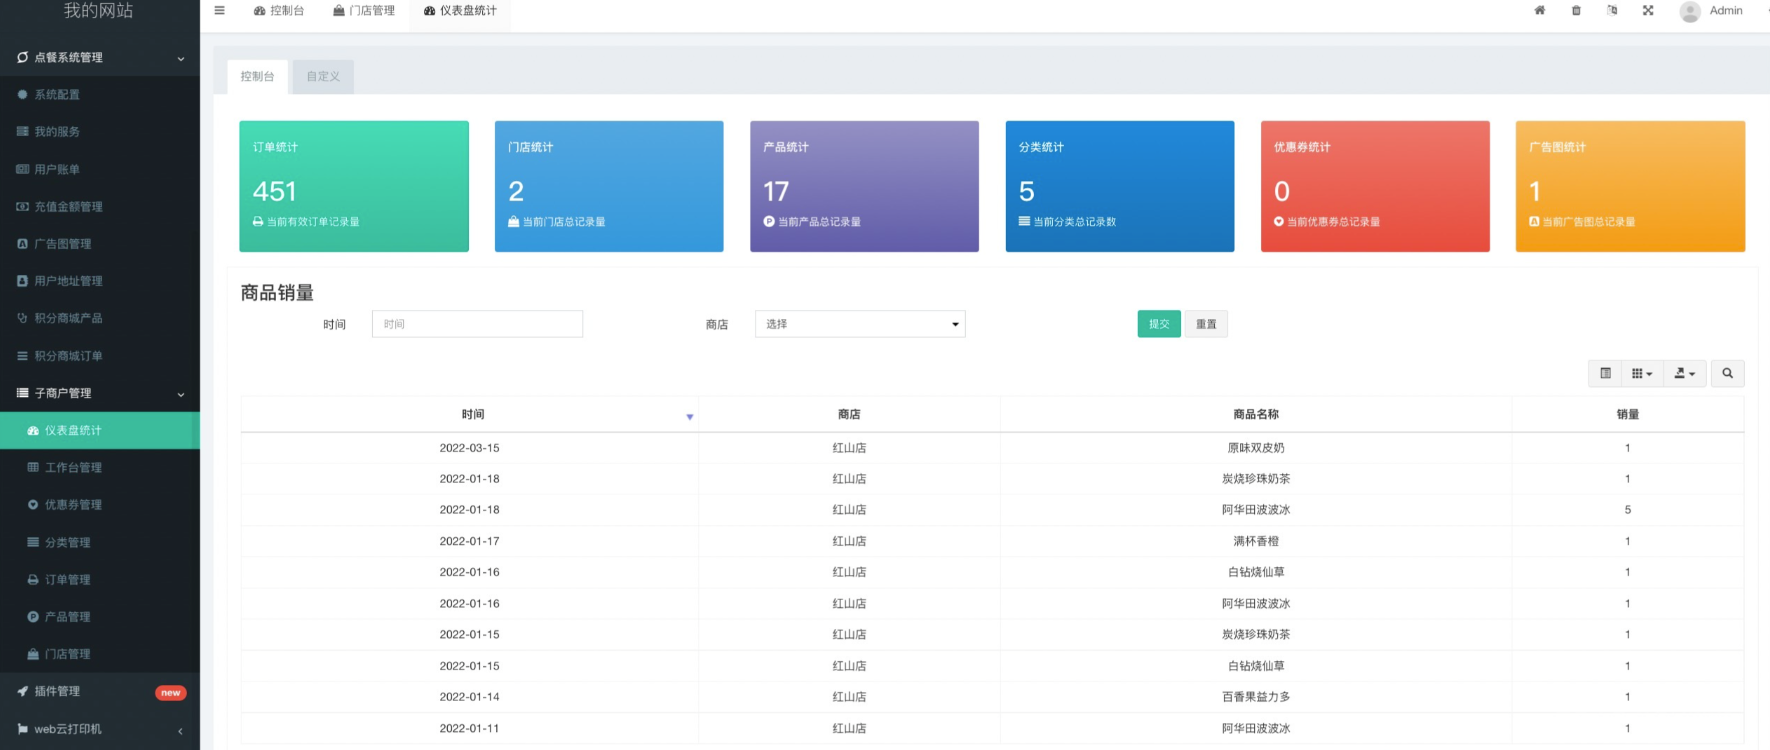Open the 商店 select dropdown
1770x750 pixels.
(860, 324)
